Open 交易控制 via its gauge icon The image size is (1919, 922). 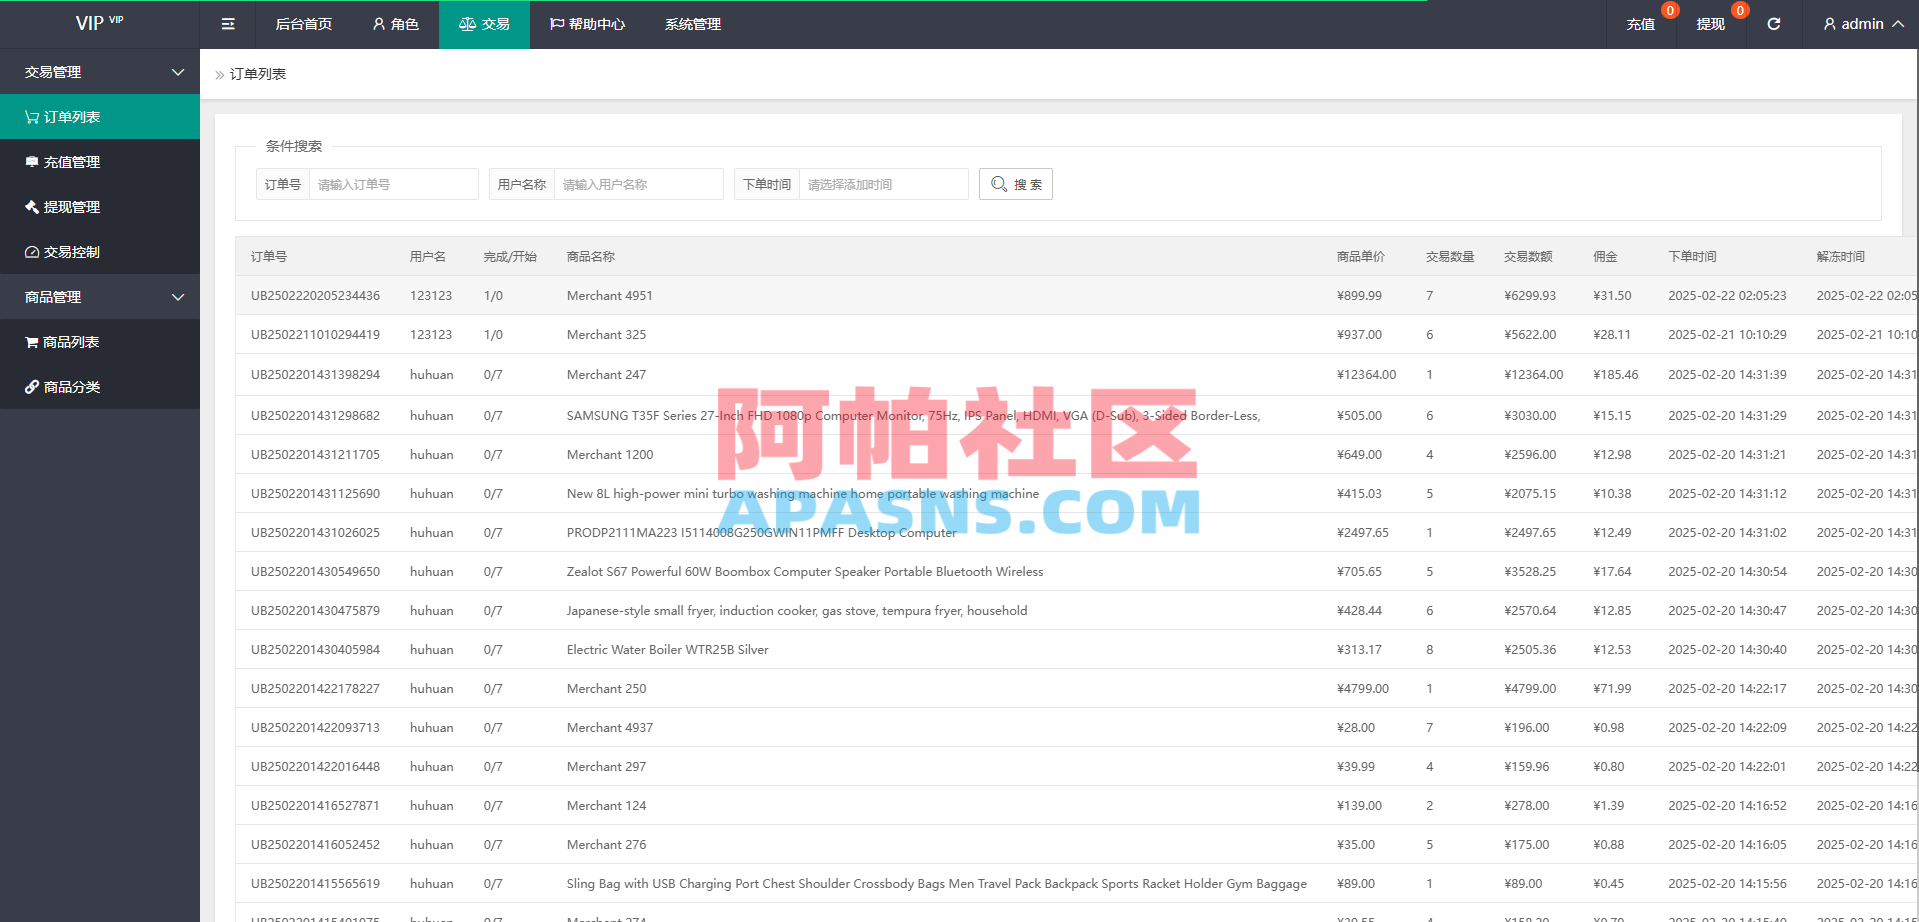click(31, 252)
